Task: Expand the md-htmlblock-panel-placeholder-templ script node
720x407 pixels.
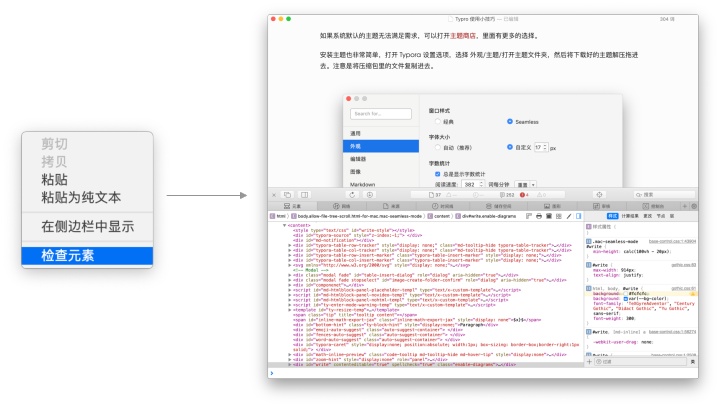Action: click(x=290, y=290)
